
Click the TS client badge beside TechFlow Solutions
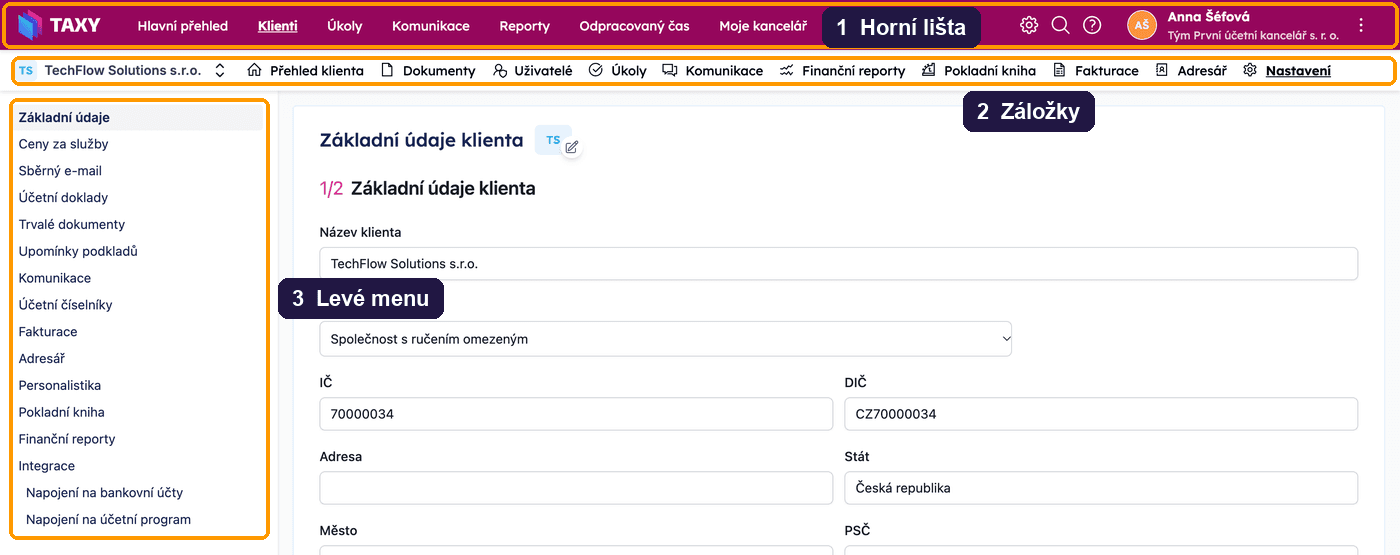coord(26,71)
